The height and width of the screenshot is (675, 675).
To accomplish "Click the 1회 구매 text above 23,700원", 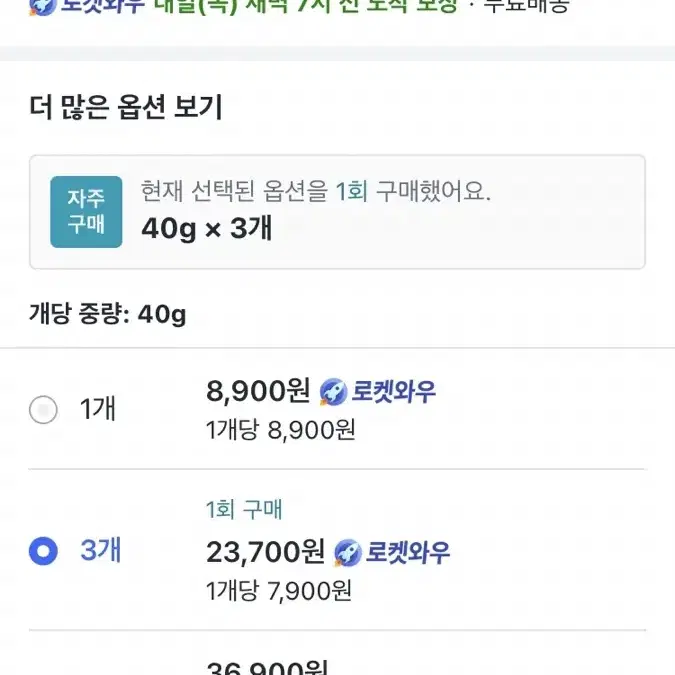I will click(x=244, y=509).
